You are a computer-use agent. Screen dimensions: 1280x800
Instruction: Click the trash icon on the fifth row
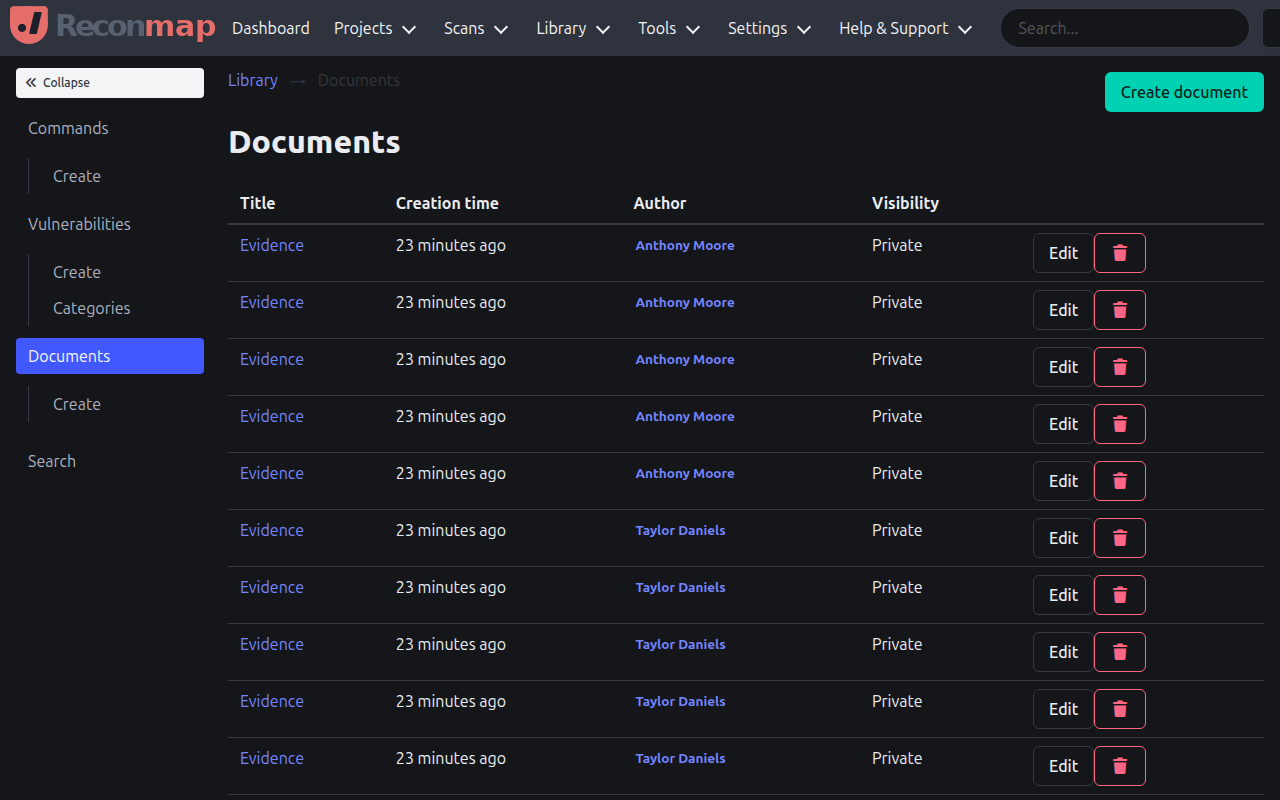[1119, 481]
